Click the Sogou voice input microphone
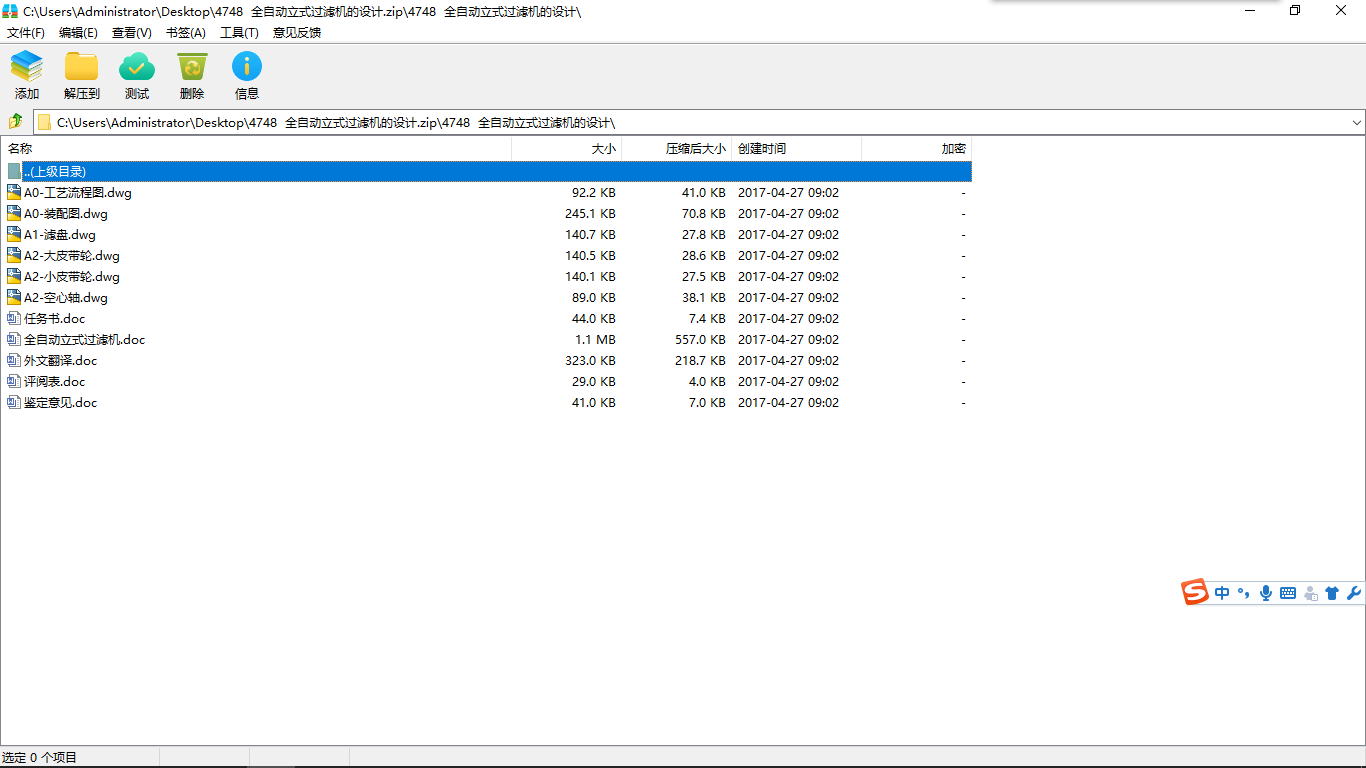Viewport: 1366px width, 768px height. (x=1266, y=593)
